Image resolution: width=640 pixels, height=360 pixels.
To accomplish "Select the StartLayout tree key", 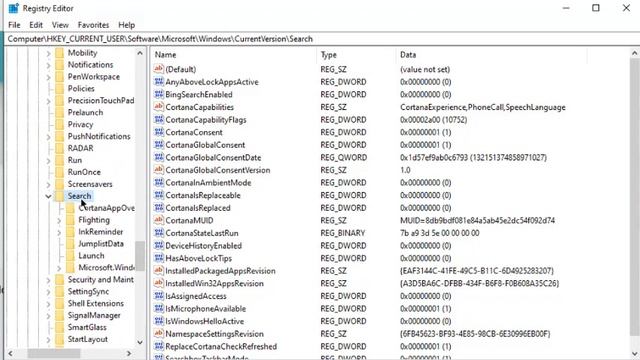I will [87, 339].
